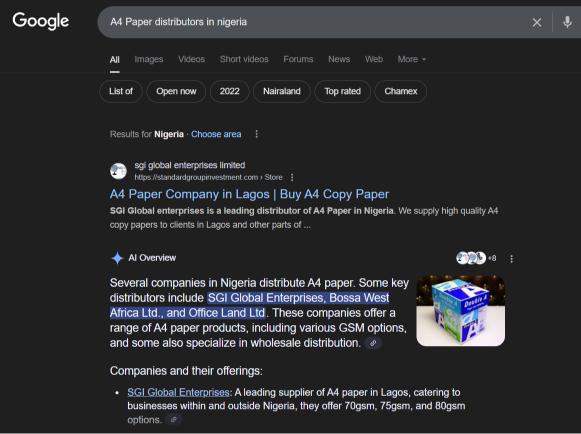The height and width of the screenshot is (434, 581).
Task: Click the AI Overview sparkle icon
Action: (x=117, y=258)
